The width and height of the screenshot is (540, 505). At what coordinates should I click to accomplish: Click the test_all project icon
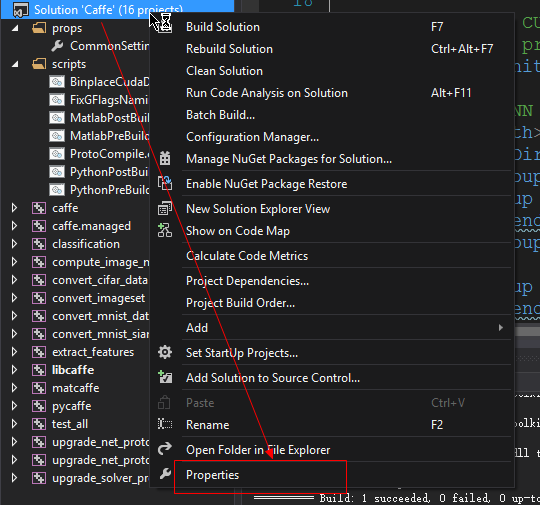[x=39, y=424]
